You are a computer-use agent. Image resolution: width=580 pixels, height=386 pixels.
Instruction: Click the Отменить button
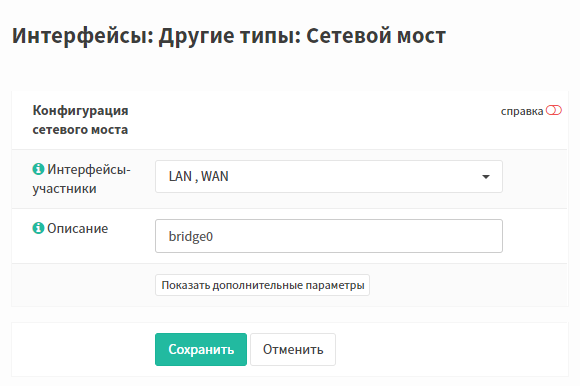click(x=293, y=349)
